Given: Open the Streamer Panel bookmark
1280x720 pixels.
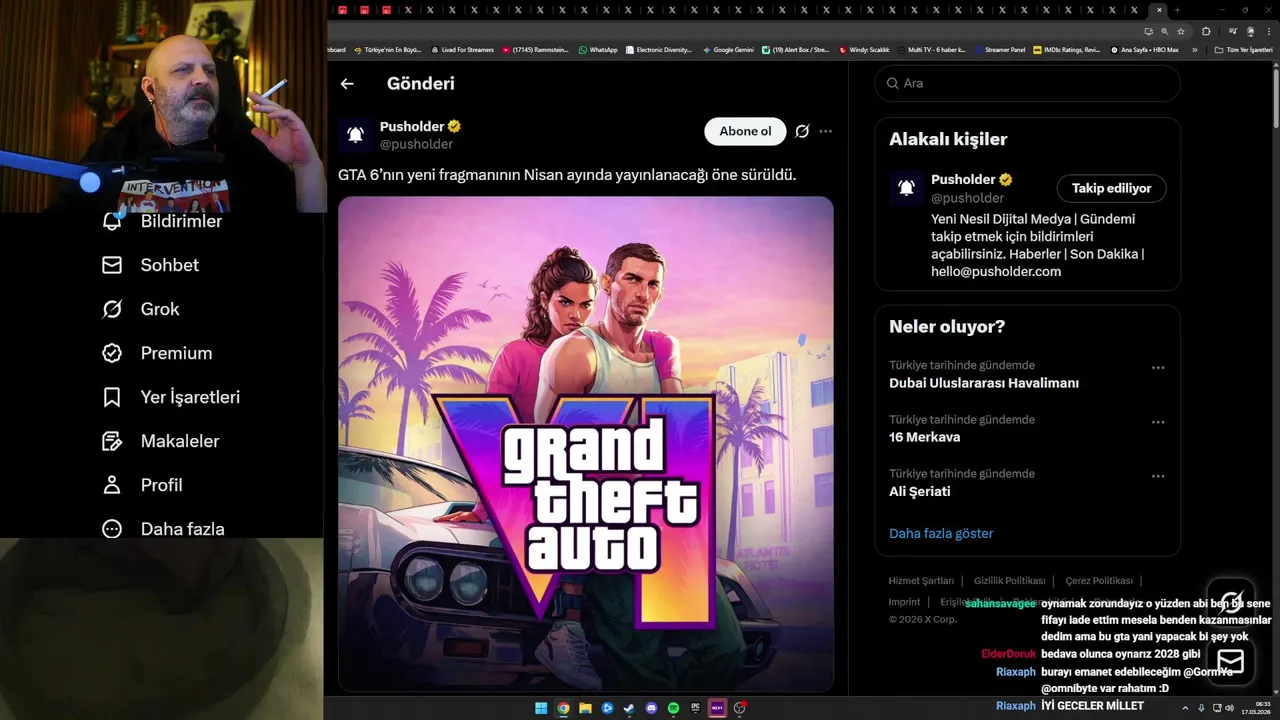Looking at the screenshot, I should [1000, 49].
